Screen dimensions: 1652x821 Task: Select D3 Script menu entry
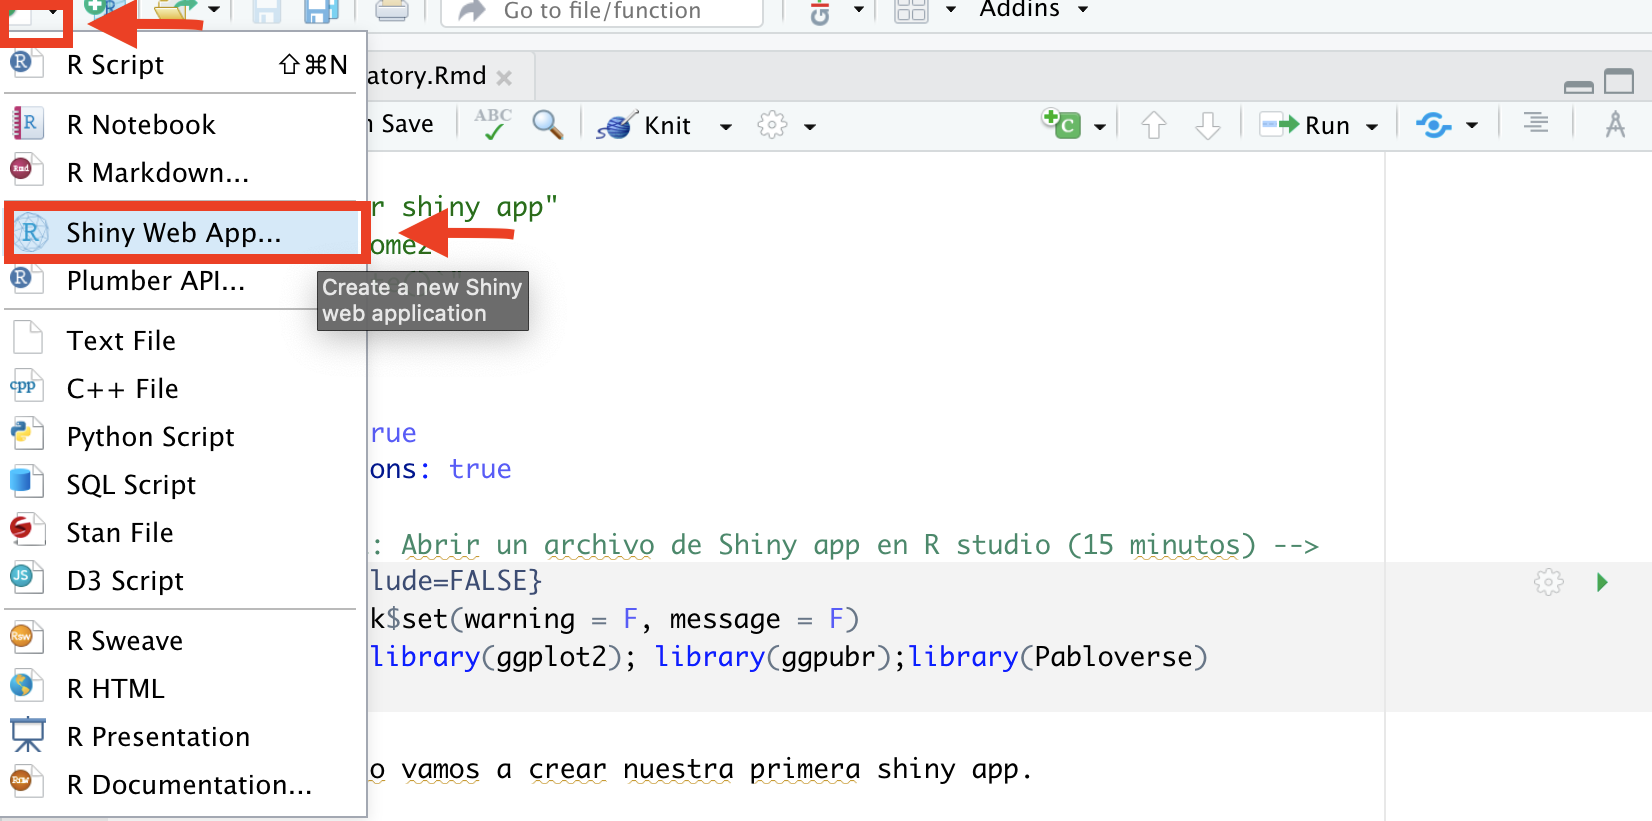[x=182, y=581]
